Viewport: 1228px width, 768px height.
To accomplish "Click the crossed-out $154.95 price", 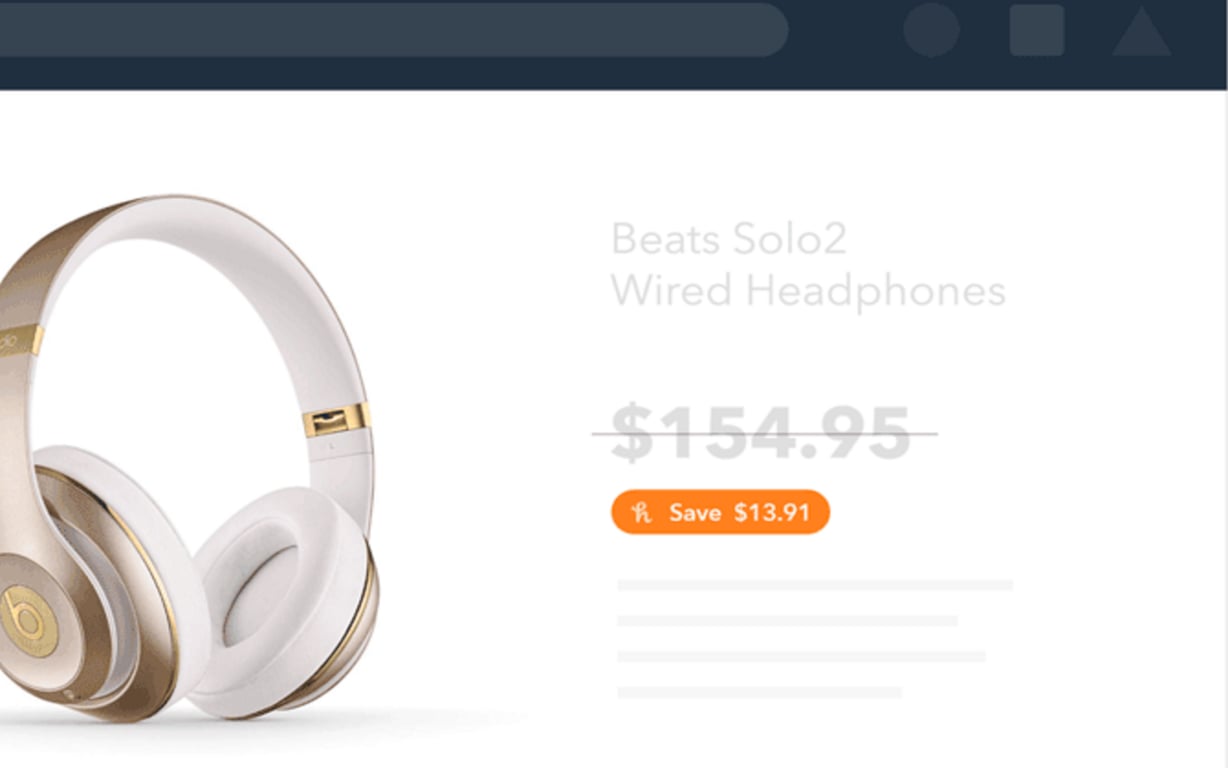I will point(762,434).
